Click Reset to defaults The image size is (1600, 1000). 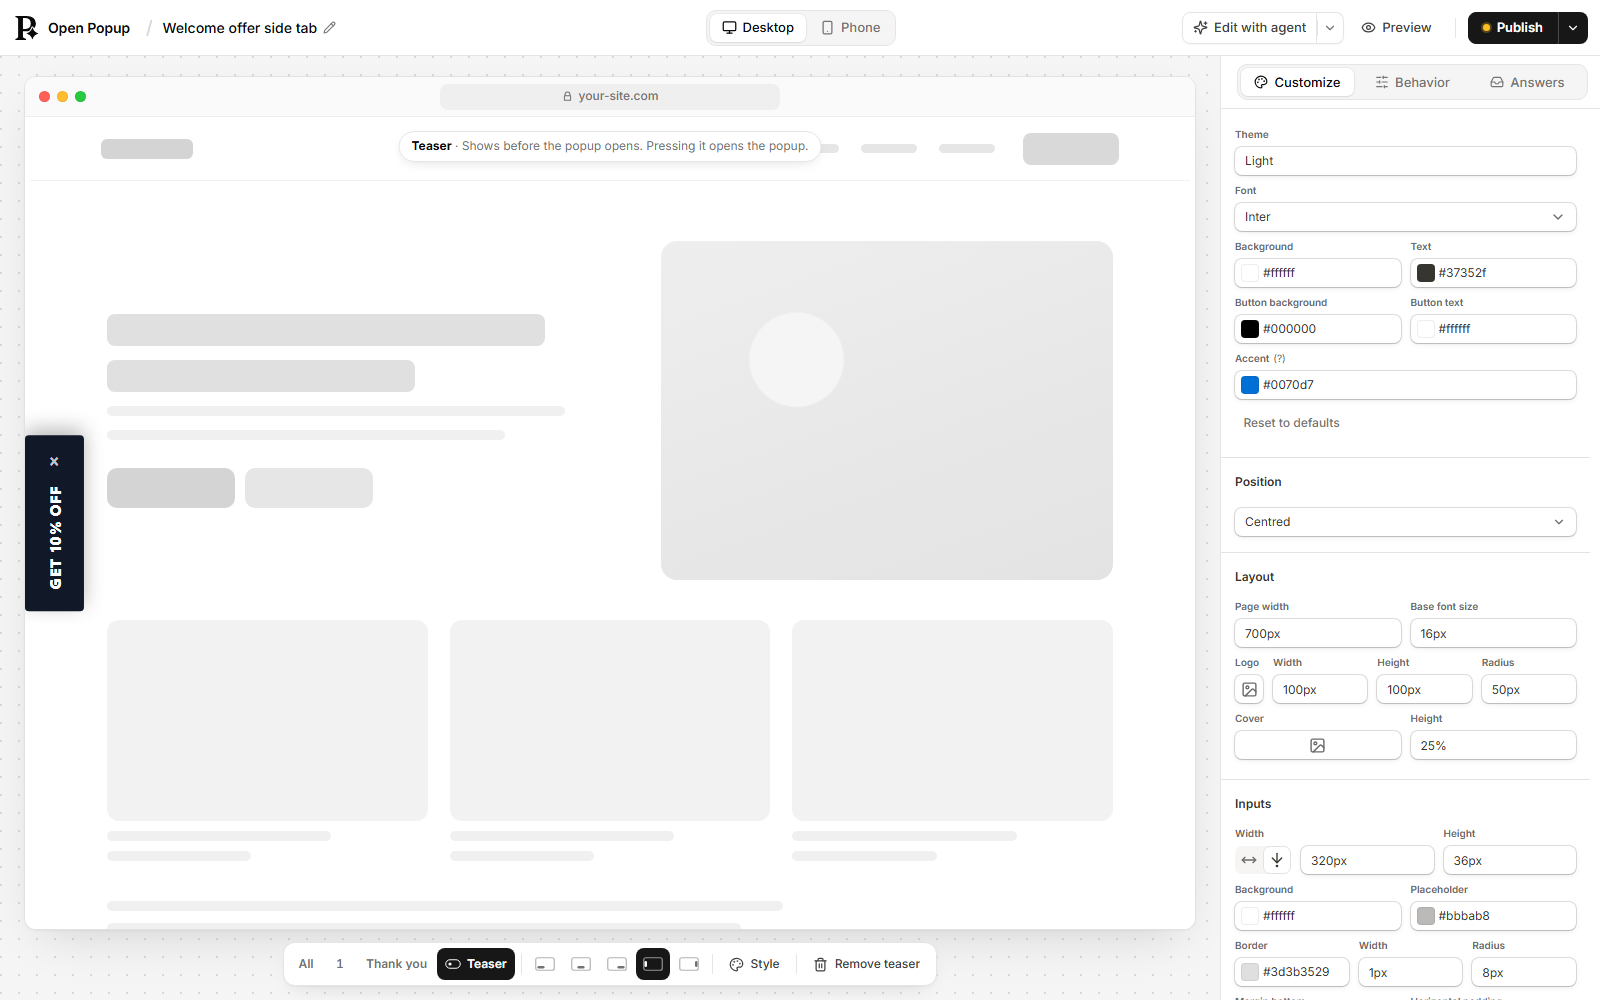(x=1291, y=423)
